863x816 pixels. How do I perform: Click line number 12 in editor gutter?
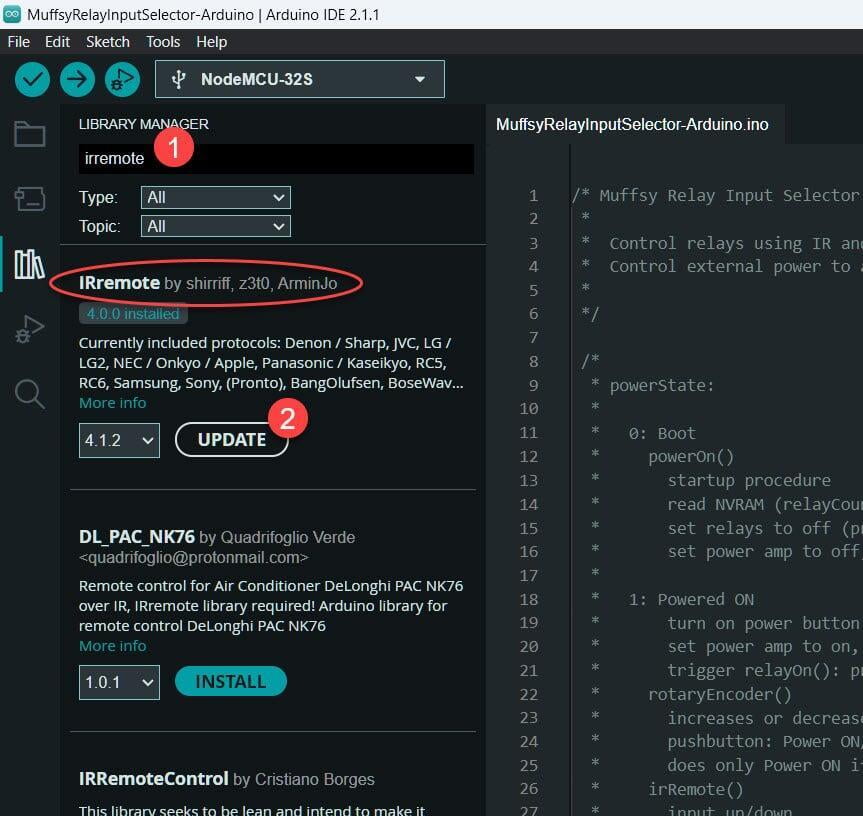click(529, 457)
